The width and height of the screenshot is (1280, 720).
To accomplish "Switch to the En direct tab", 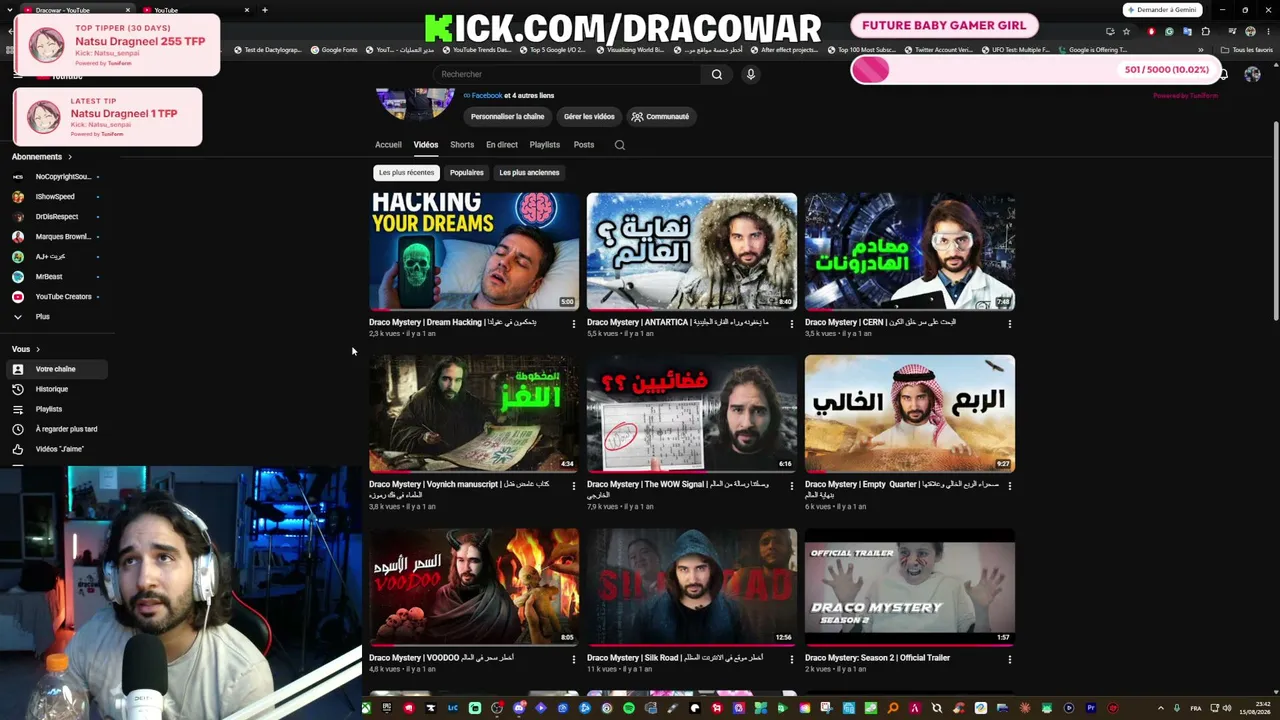I will tap(502, 145).
